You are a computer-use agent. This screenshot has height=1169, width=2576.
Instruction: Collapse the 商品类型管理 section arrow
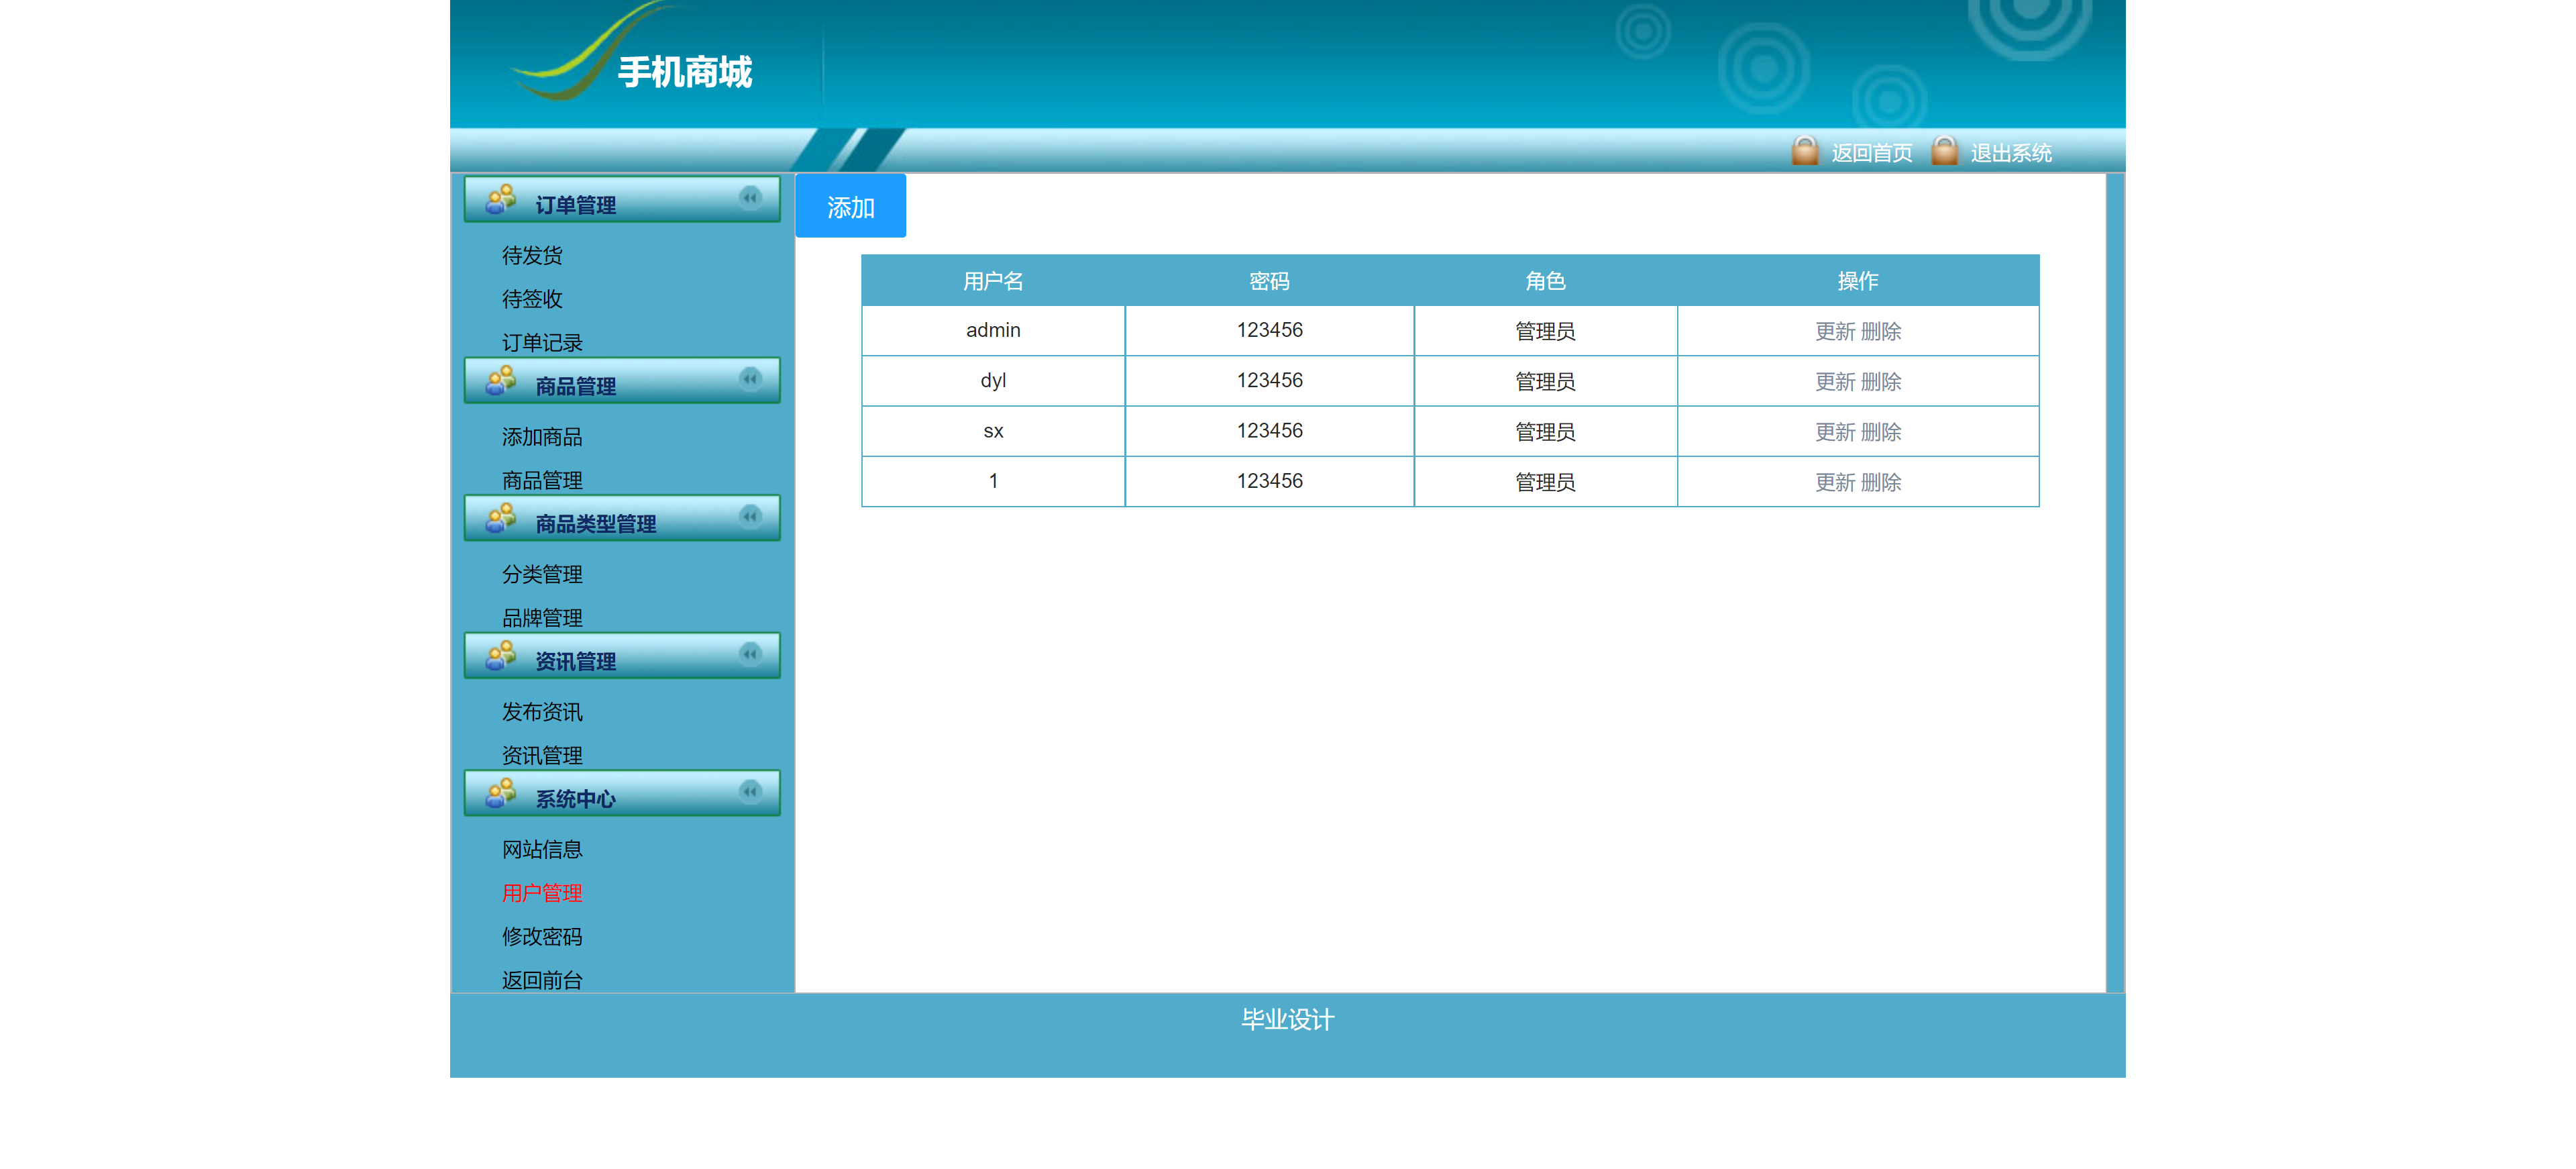750,516
